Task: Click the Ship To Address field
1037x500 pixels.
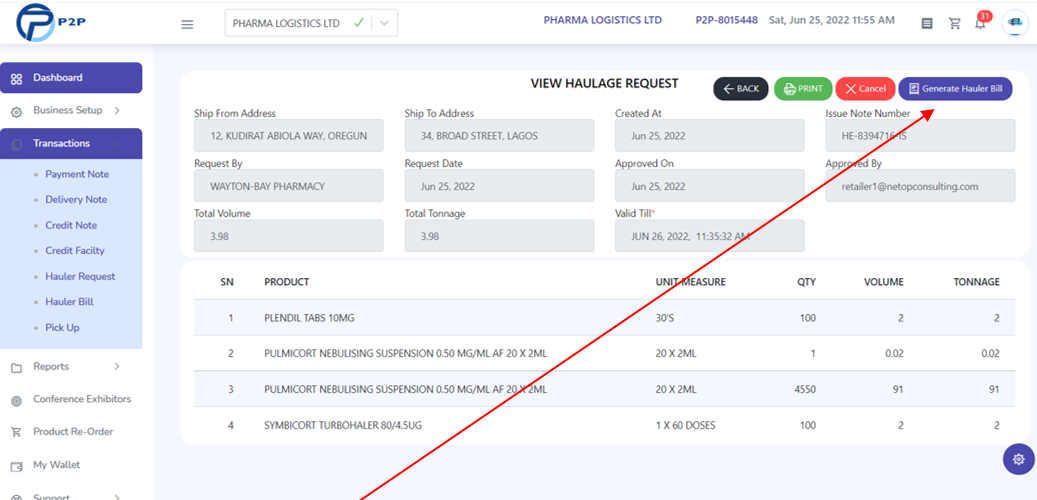Action: pyautogui.click(x=499, y=136)
